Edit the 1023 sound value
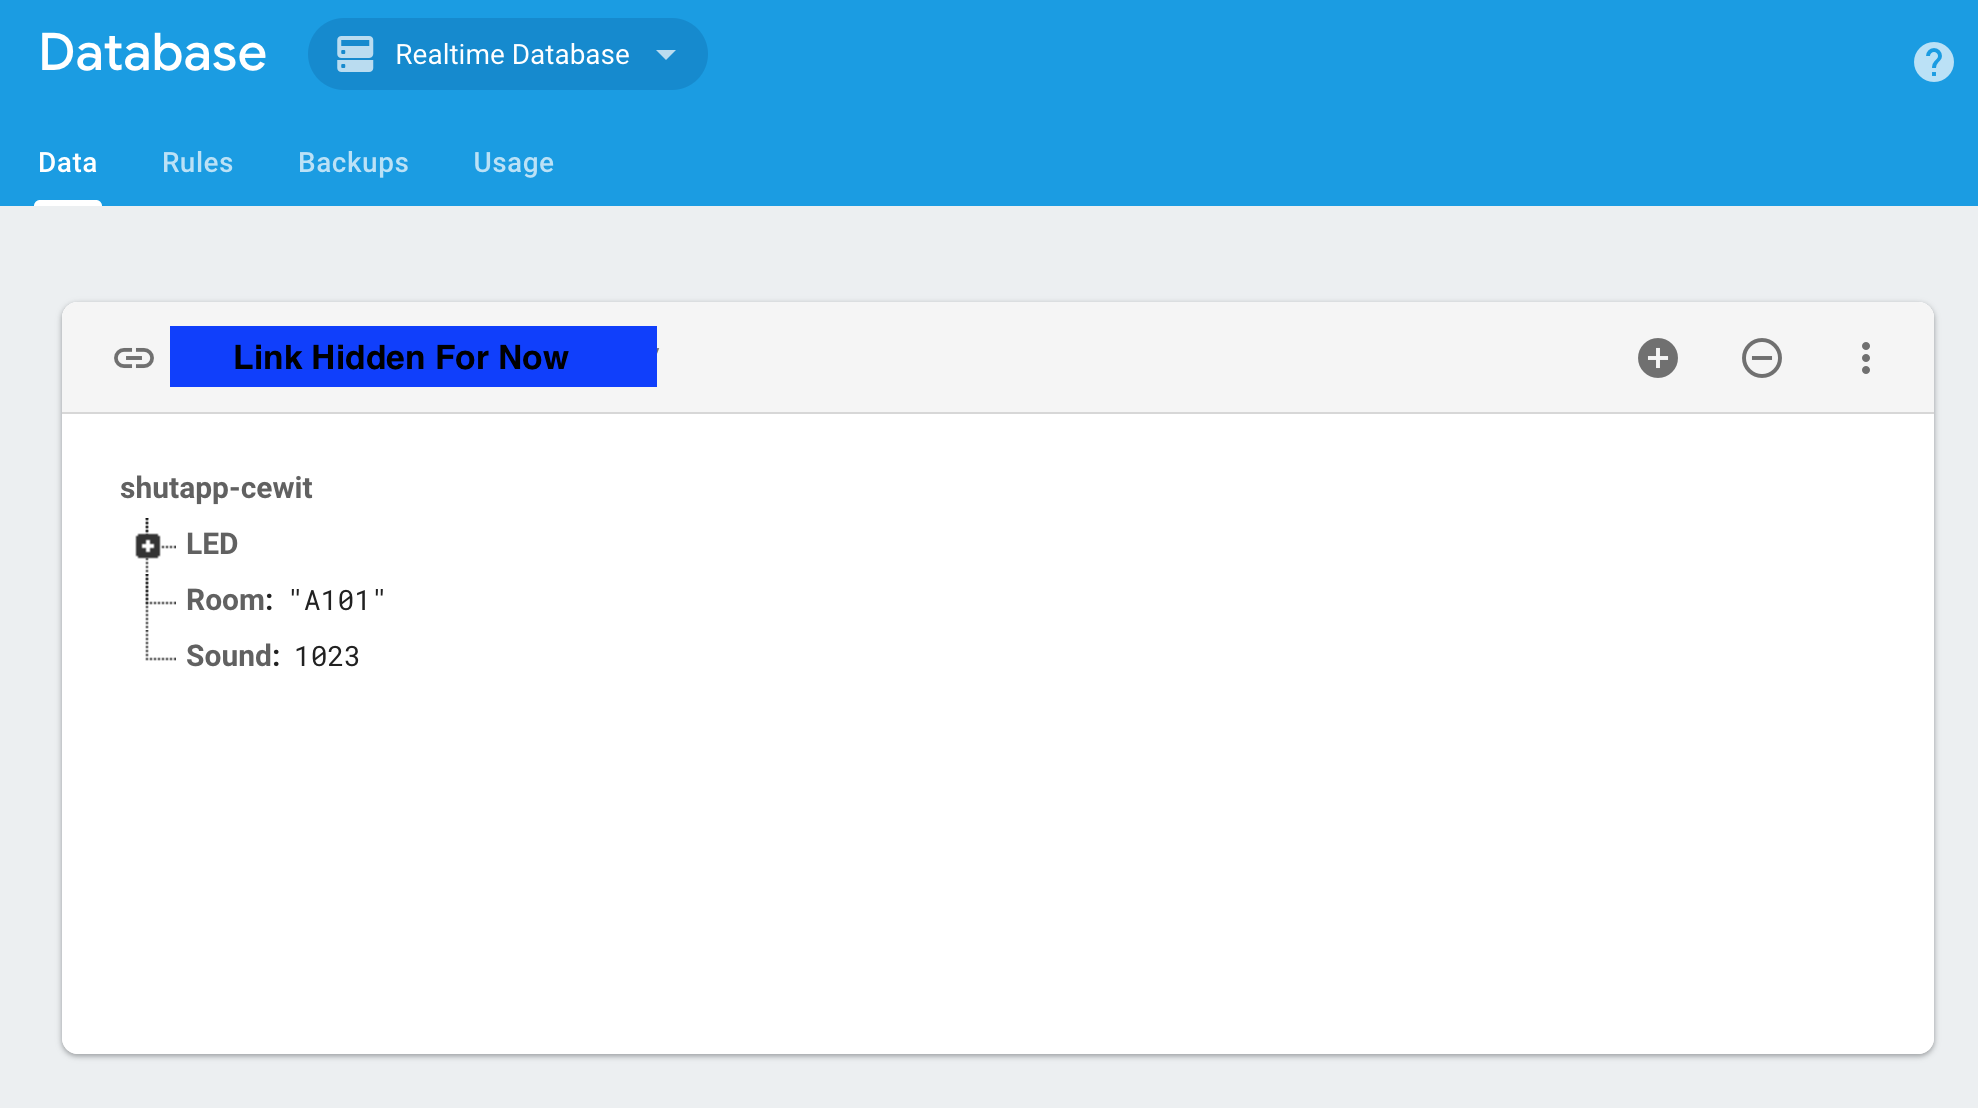This screenshot has height=1108, width=1978. [327, 657]
